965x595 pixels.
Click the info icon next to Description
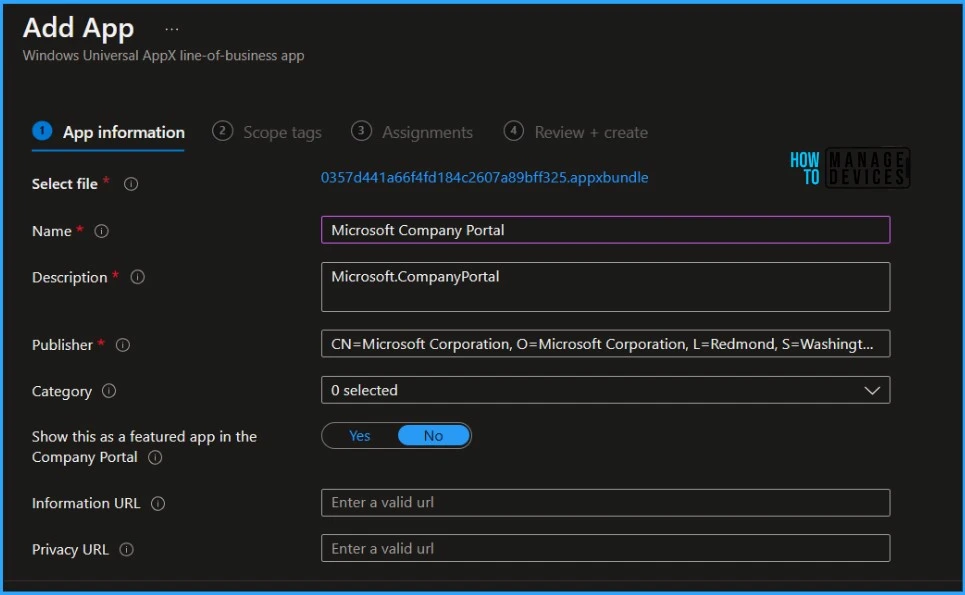pos(138,278)
